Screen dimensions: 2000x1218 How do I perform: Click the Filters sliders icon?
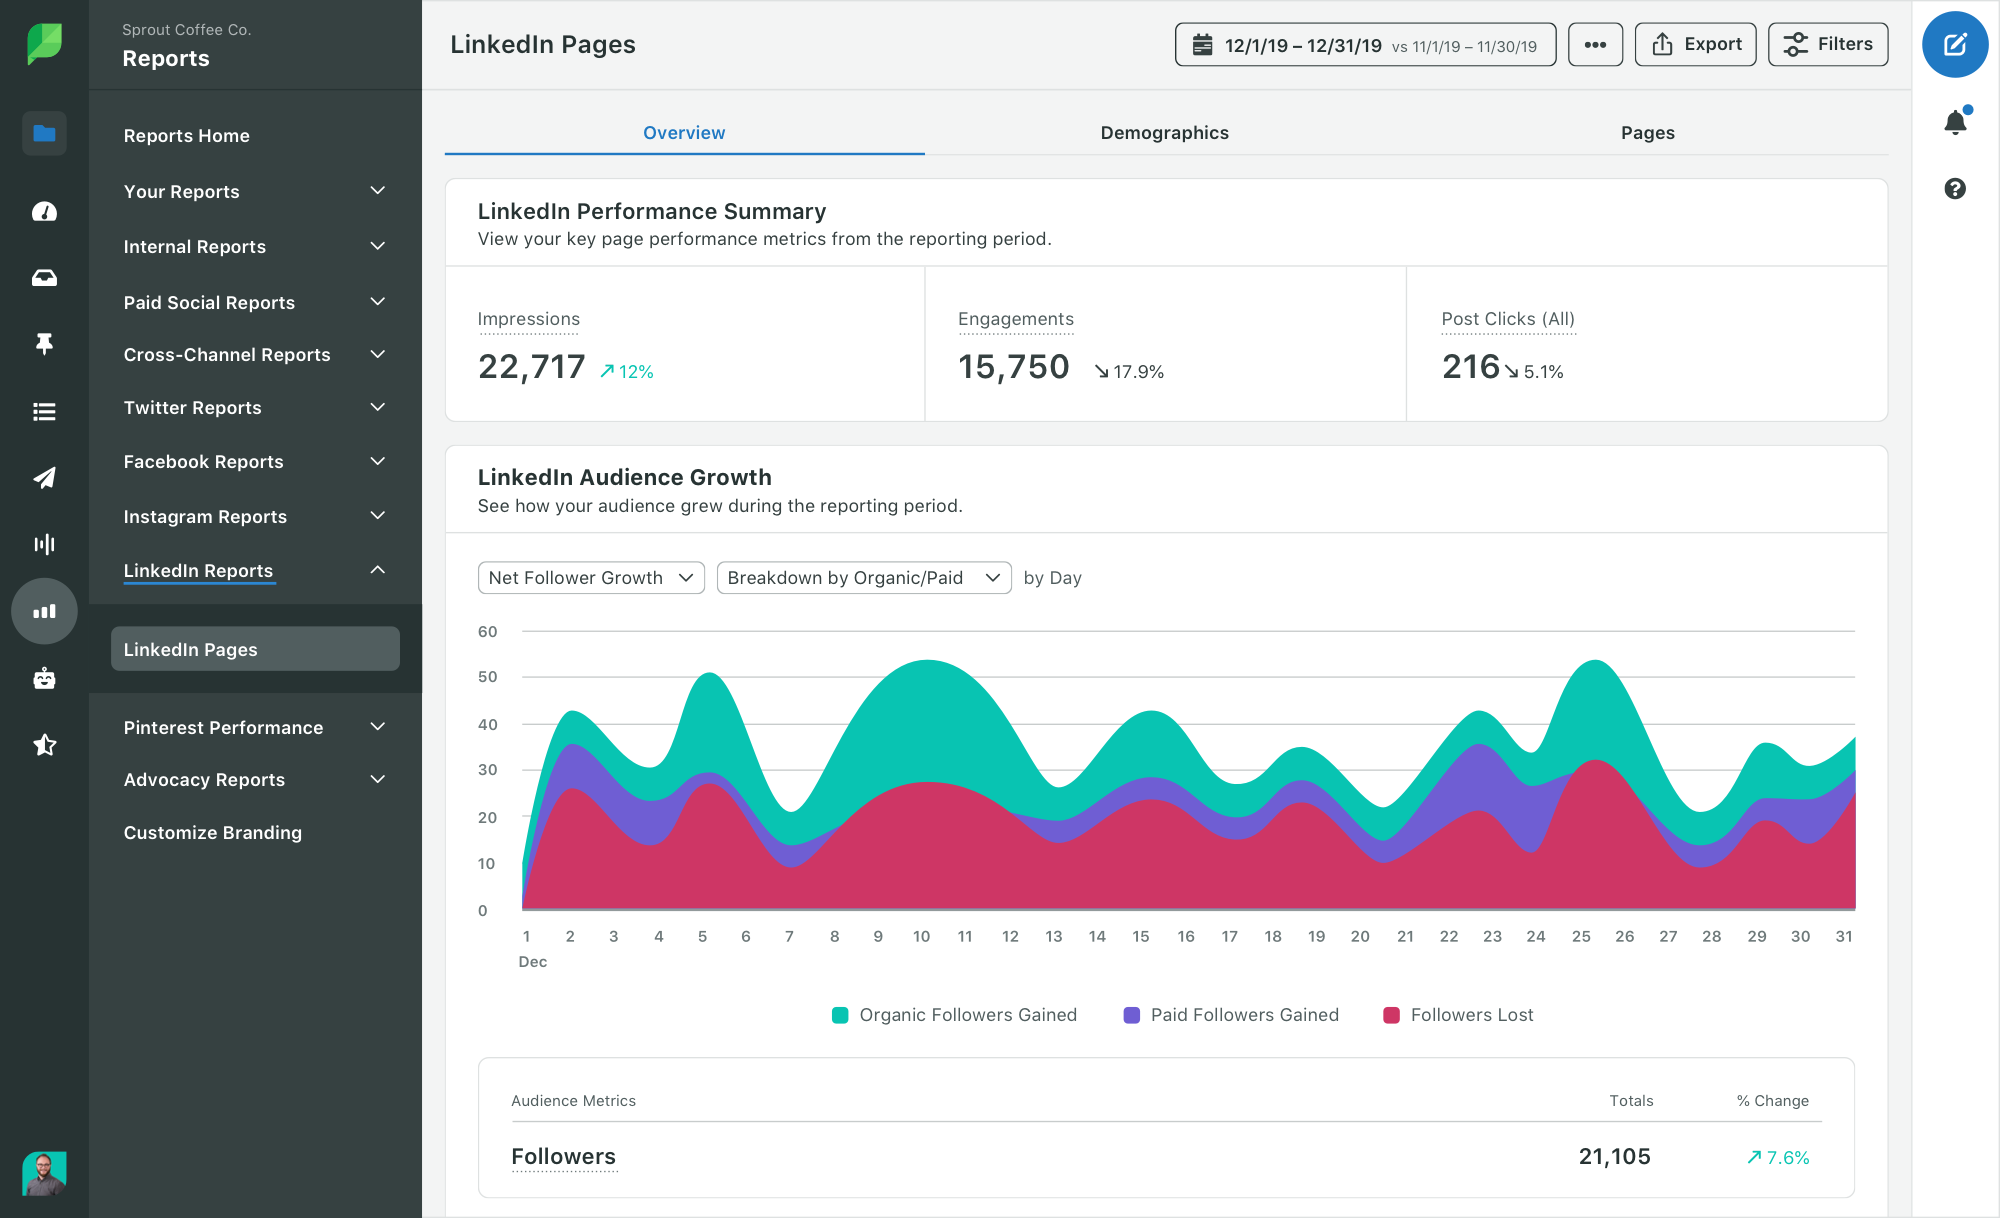pyautogui.click(x=1796, y=45)
